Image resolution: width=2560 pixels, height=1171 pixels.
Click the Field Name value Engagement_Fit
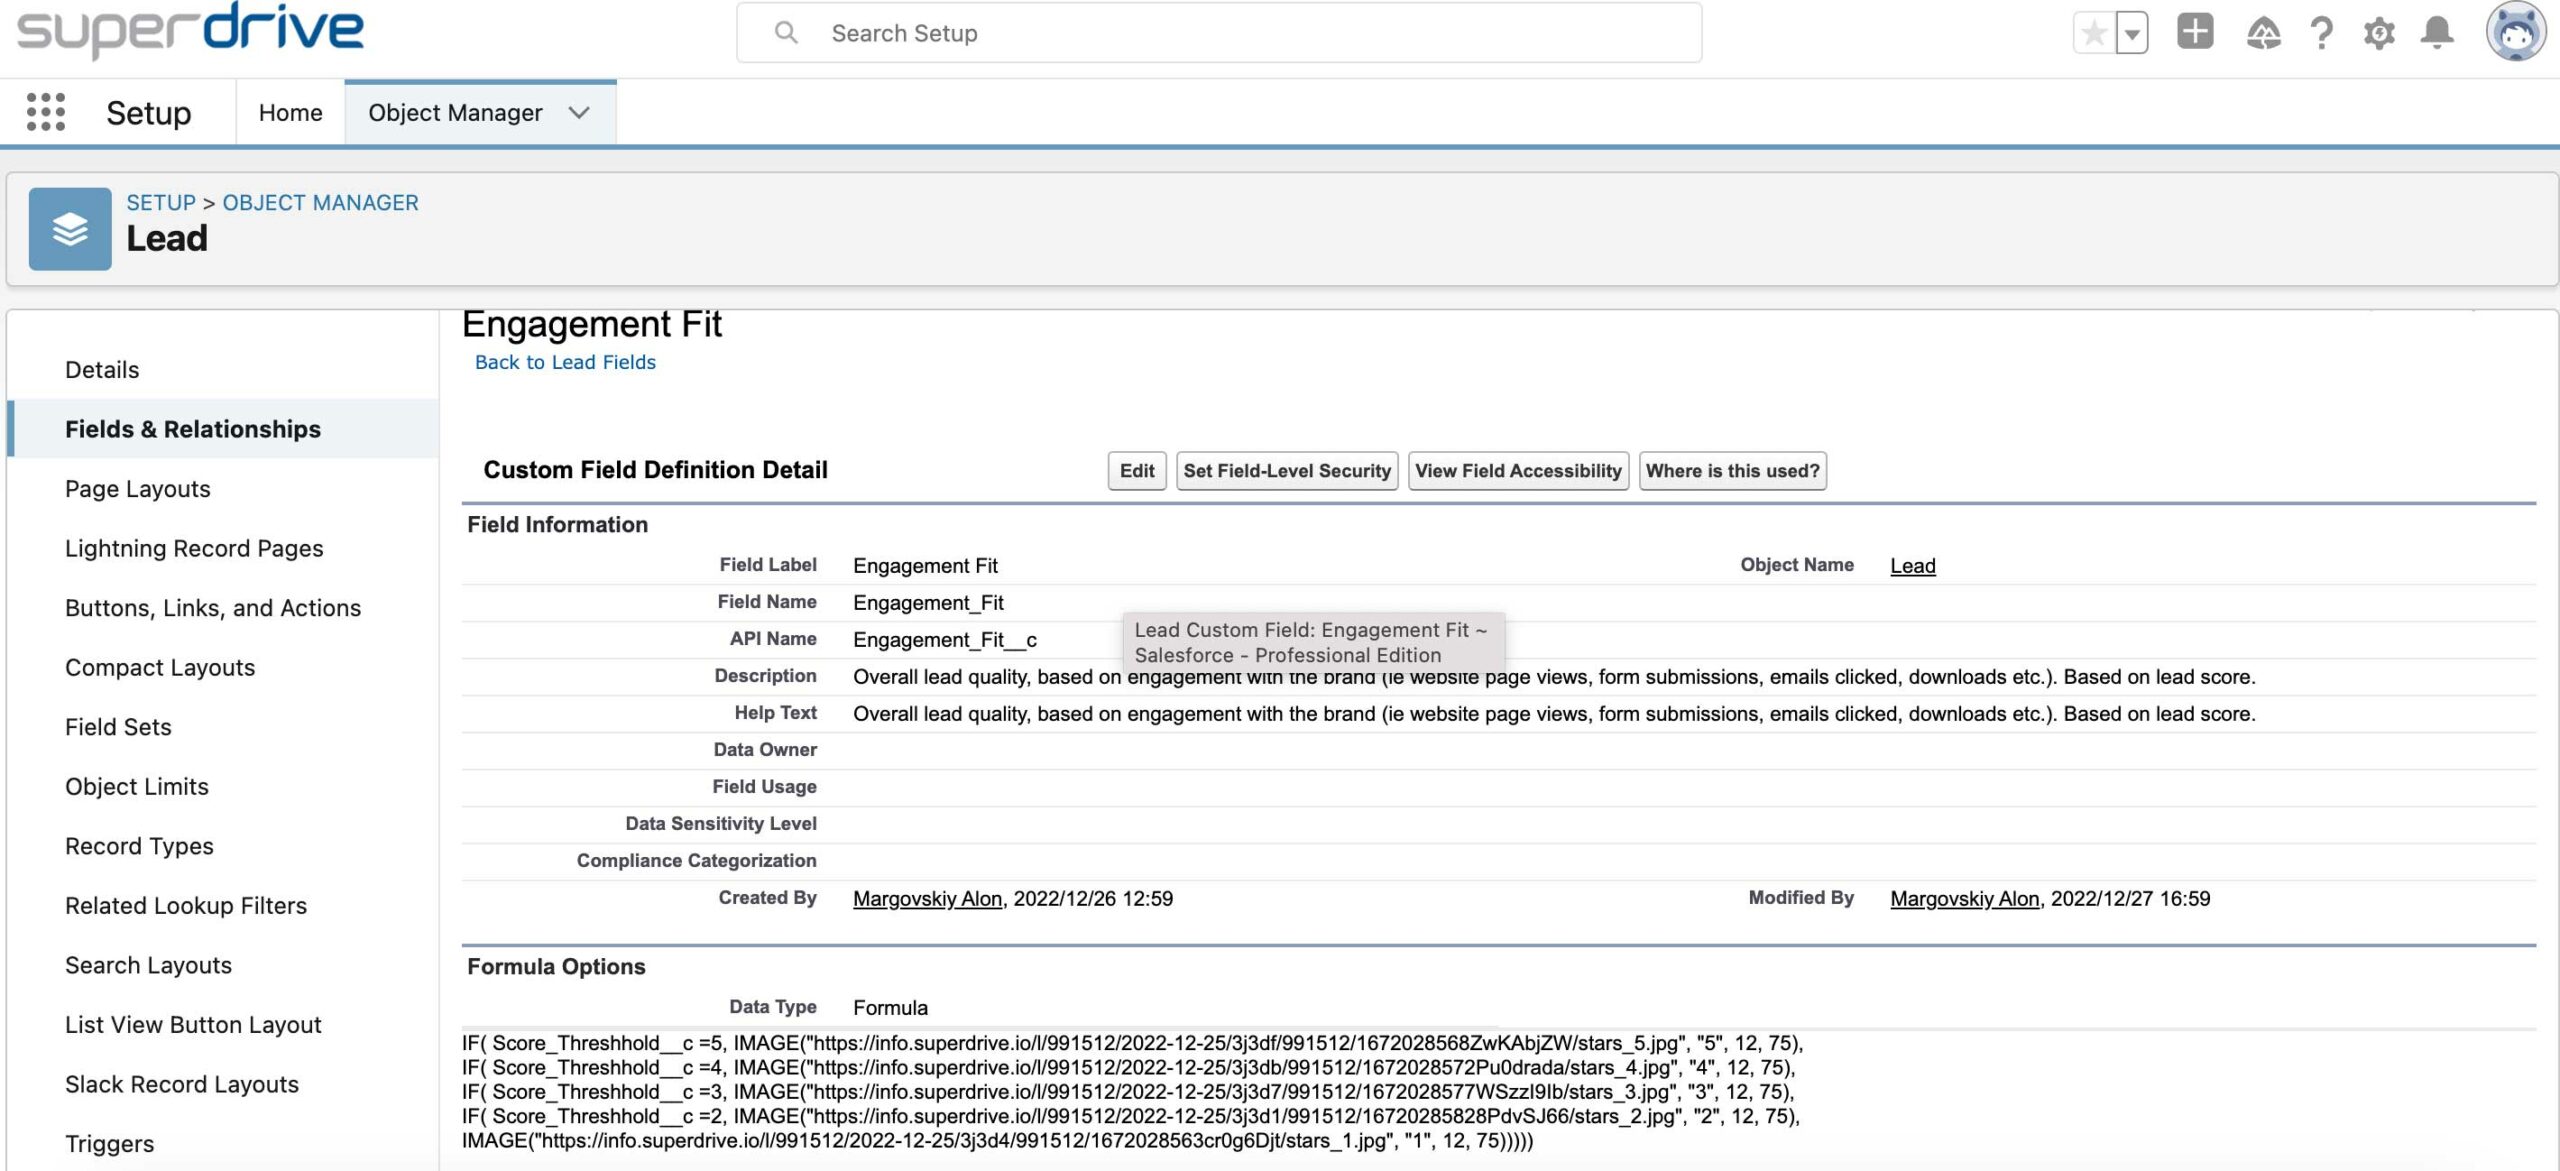pos(928,603)
